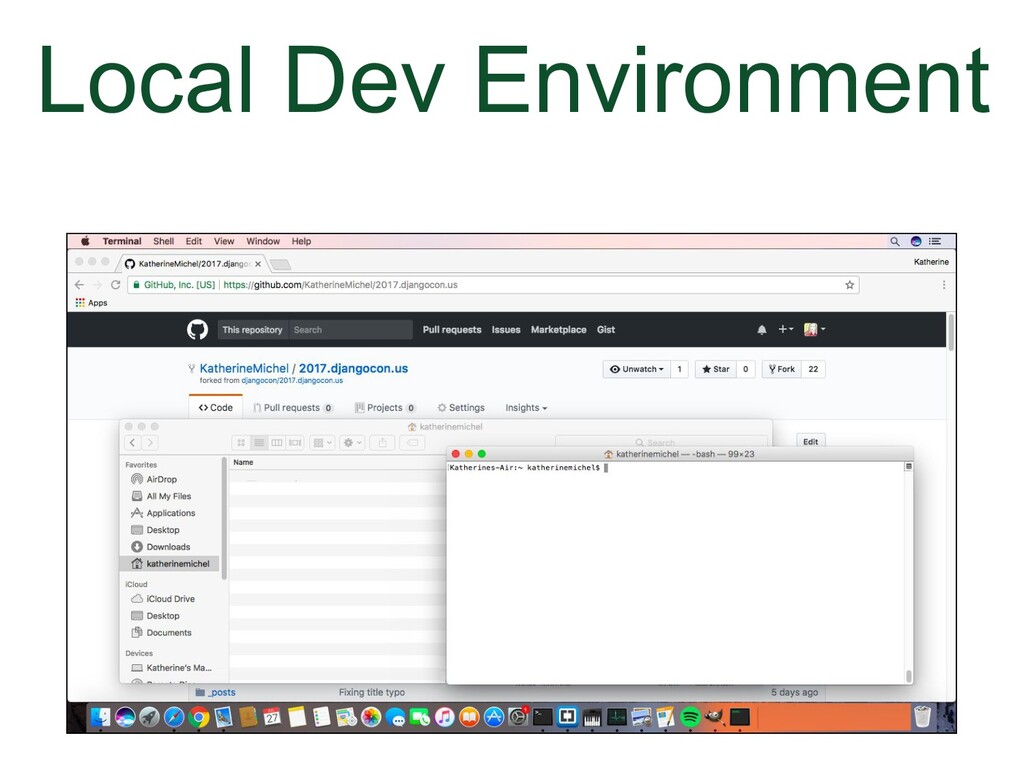Open Spotlight search in menu bar

click(x=895, y=241)
